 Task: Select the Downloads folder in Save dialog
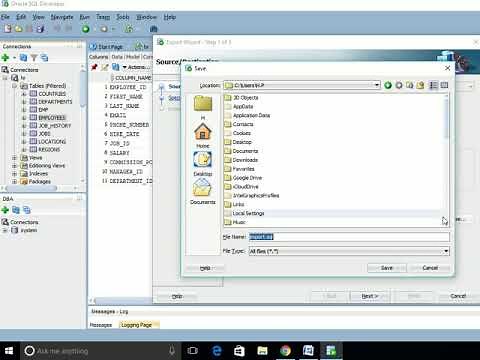(245, 160)
